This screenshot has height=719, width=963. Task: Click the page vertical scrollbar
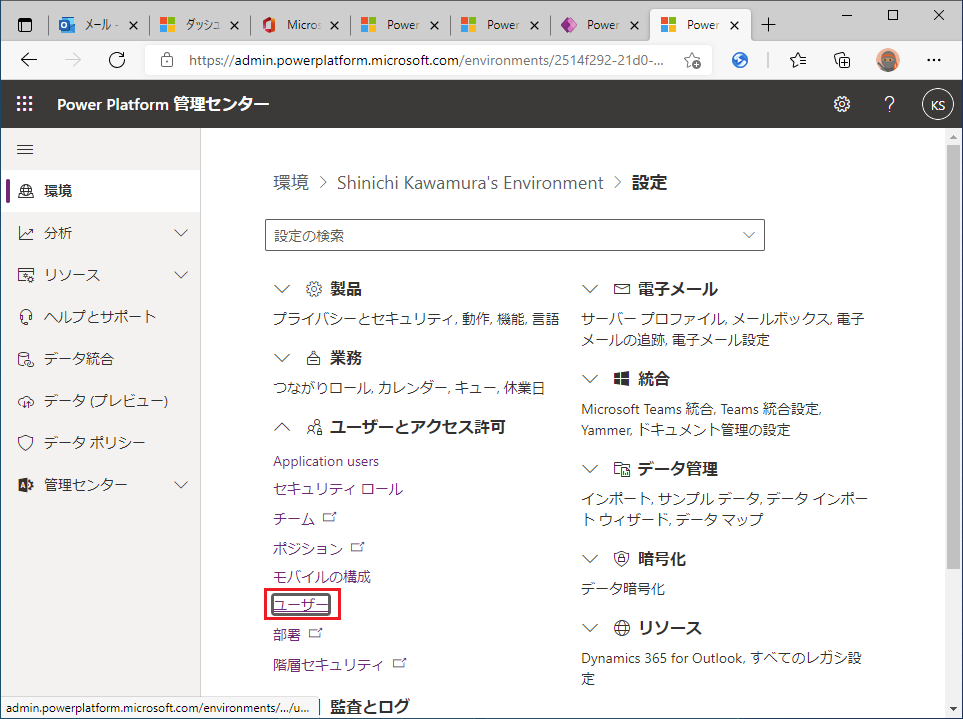[953, 300]
